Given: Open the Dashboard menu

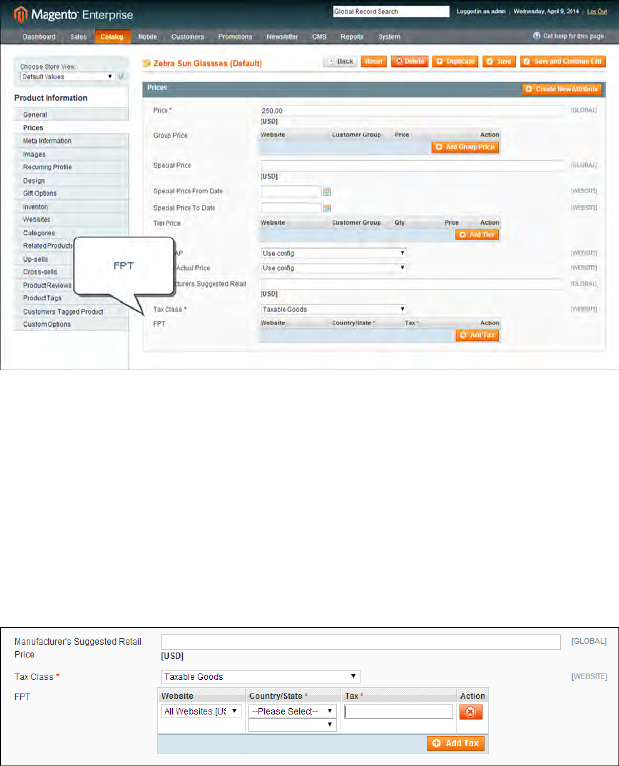Looking at the screenshot, I should click(x=39, y=37).
